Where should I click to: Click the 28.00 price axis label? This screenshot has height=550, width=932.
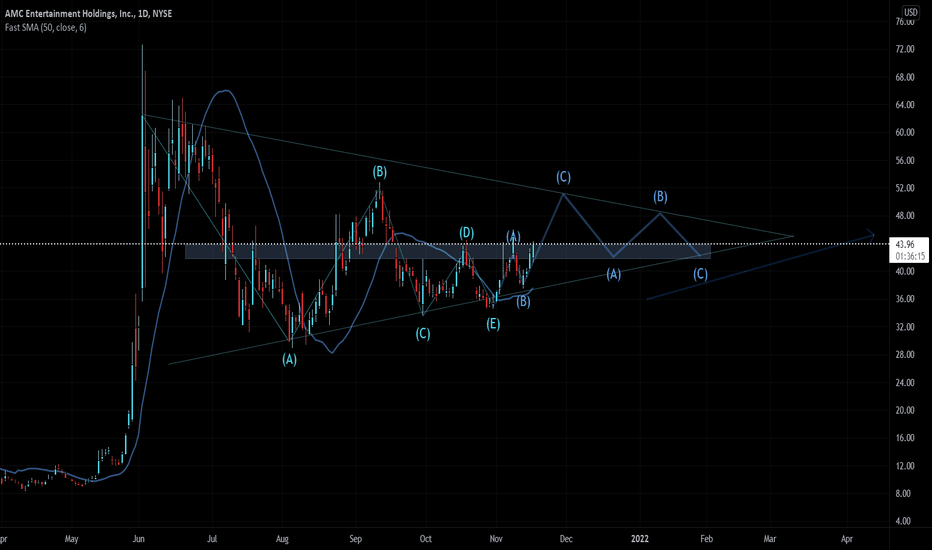pyautogui.click(x=905, y=354)
